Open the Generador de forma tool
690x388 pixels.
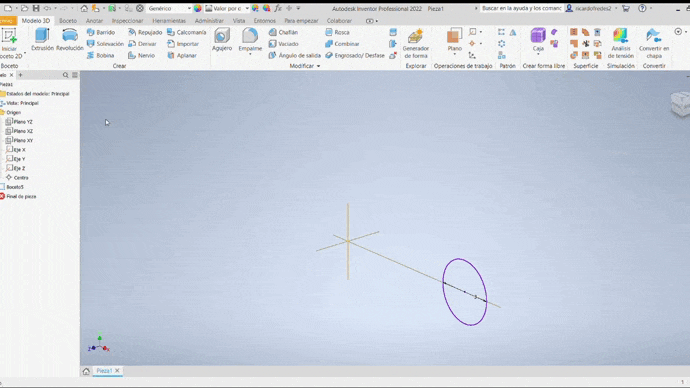click(415, 43)
